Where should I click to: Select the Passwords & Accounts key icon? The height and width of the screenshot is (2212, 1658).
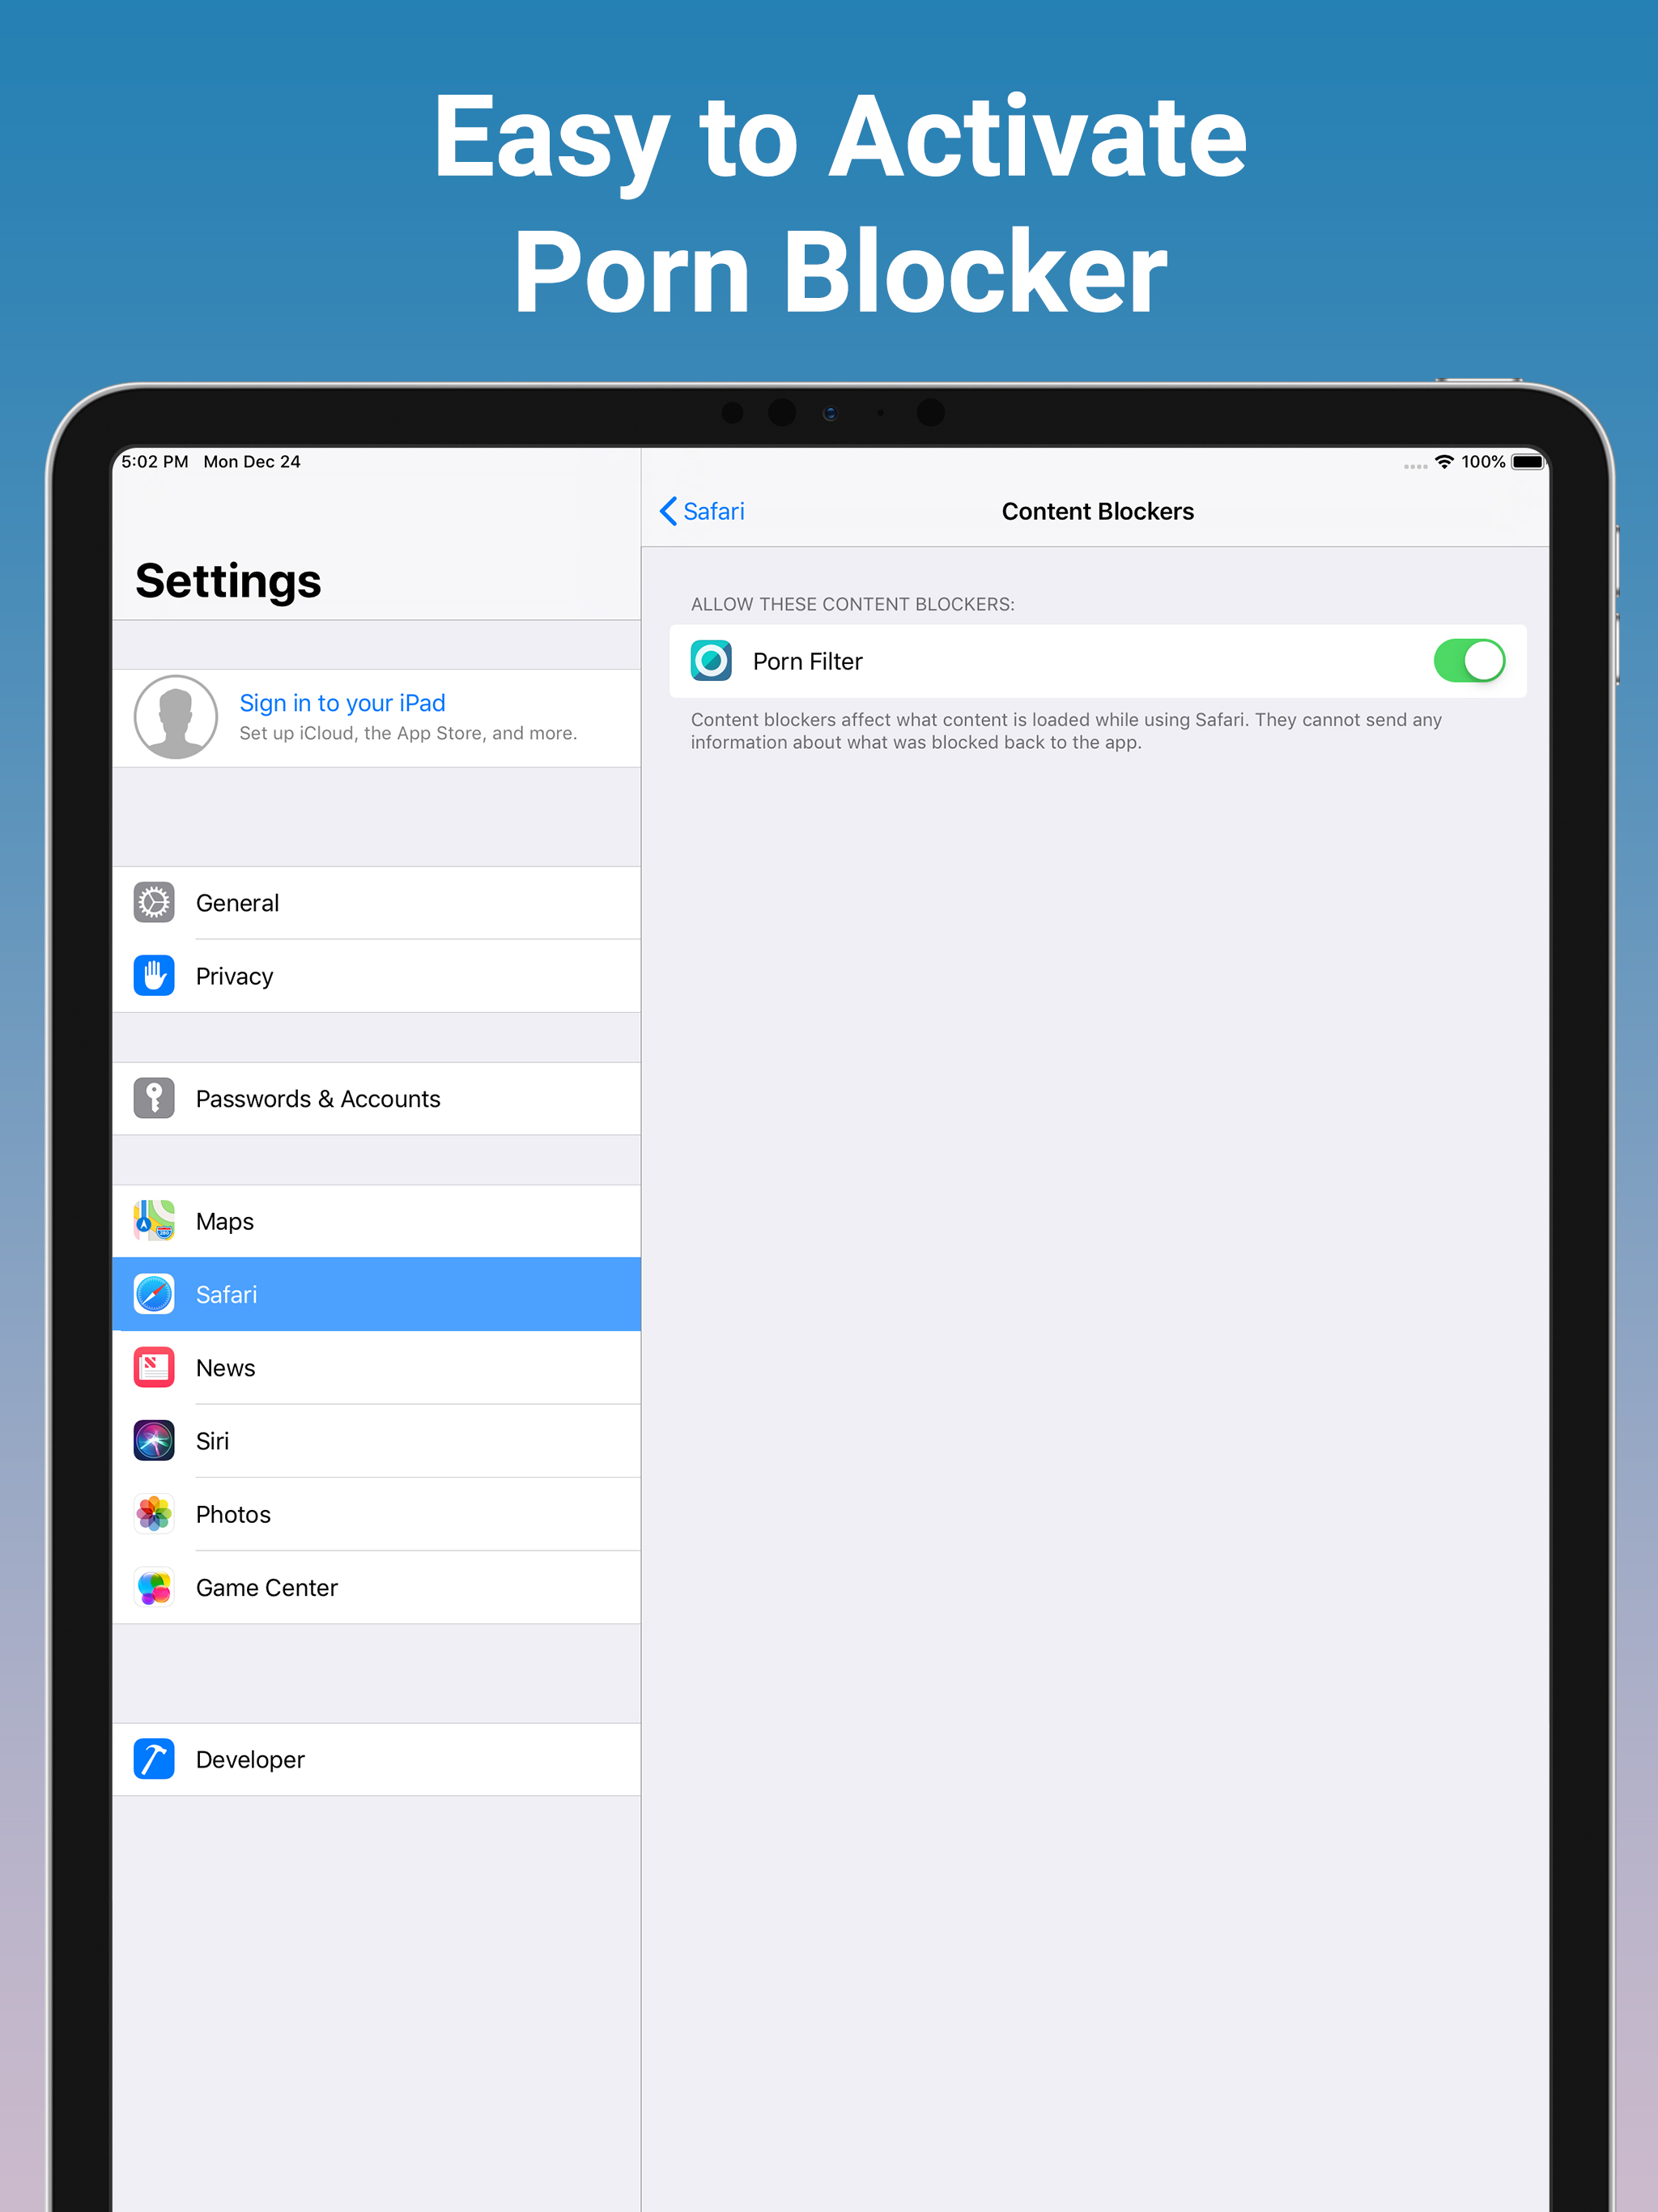coord(154,1098)
